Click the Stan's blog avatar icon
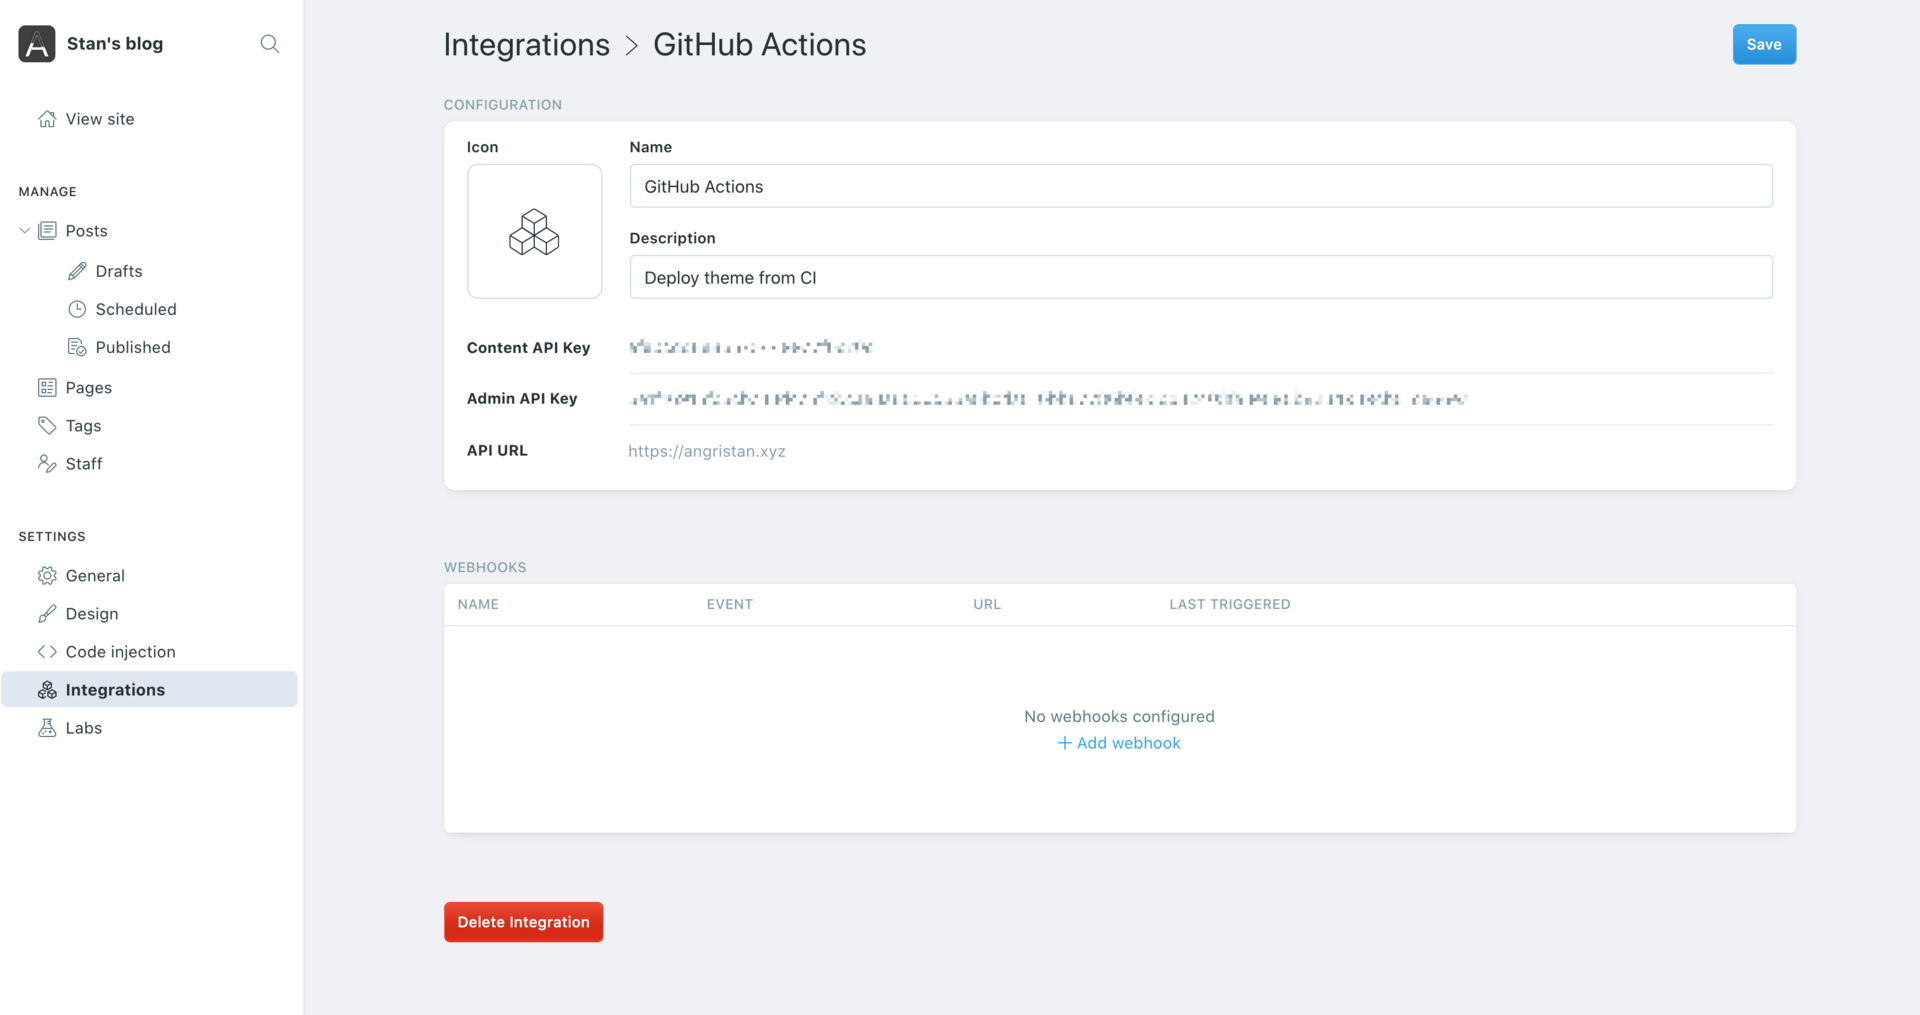The width and height of the screenshot is (1920, 1015). 36,43
